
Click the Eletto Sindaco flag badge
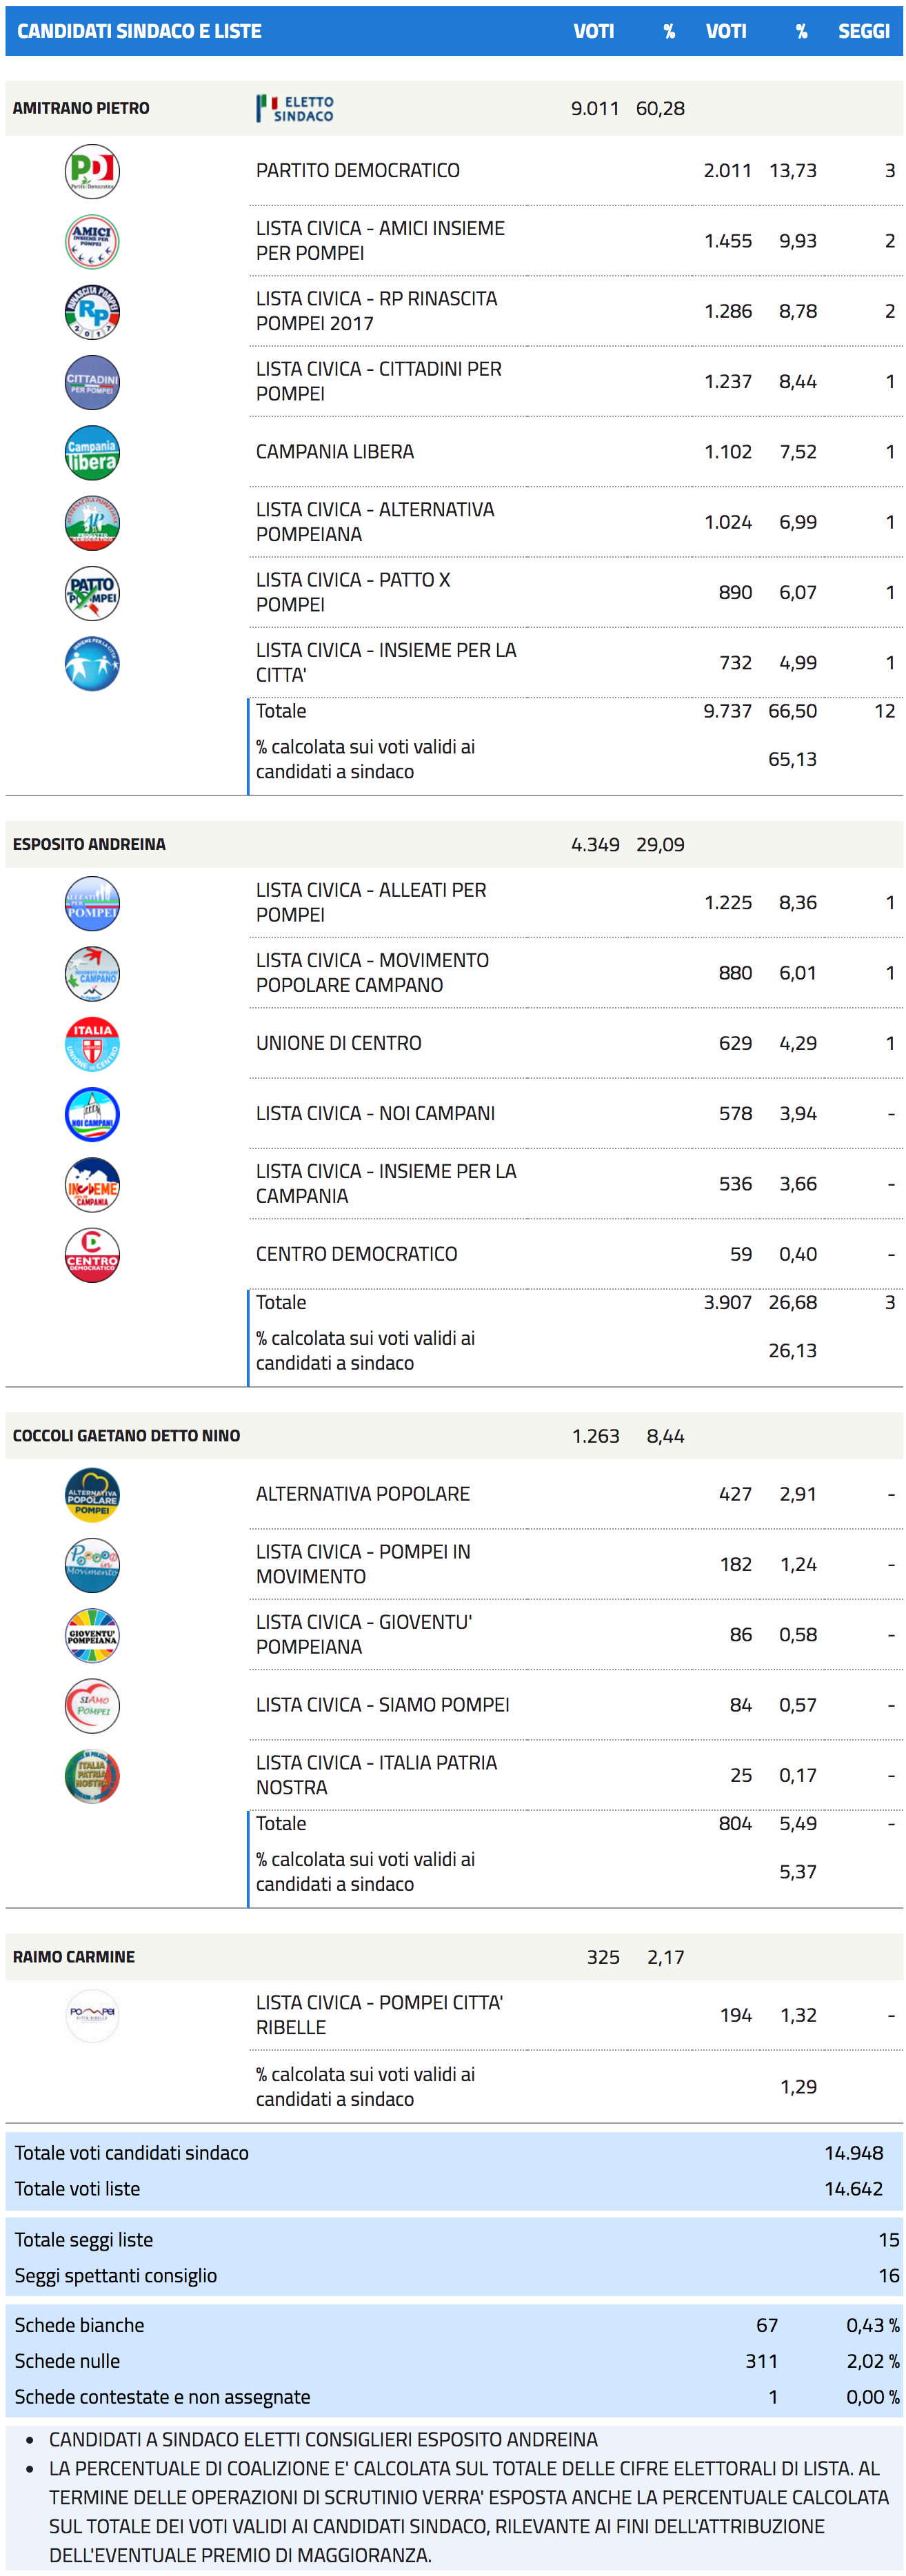click(295, 108)
